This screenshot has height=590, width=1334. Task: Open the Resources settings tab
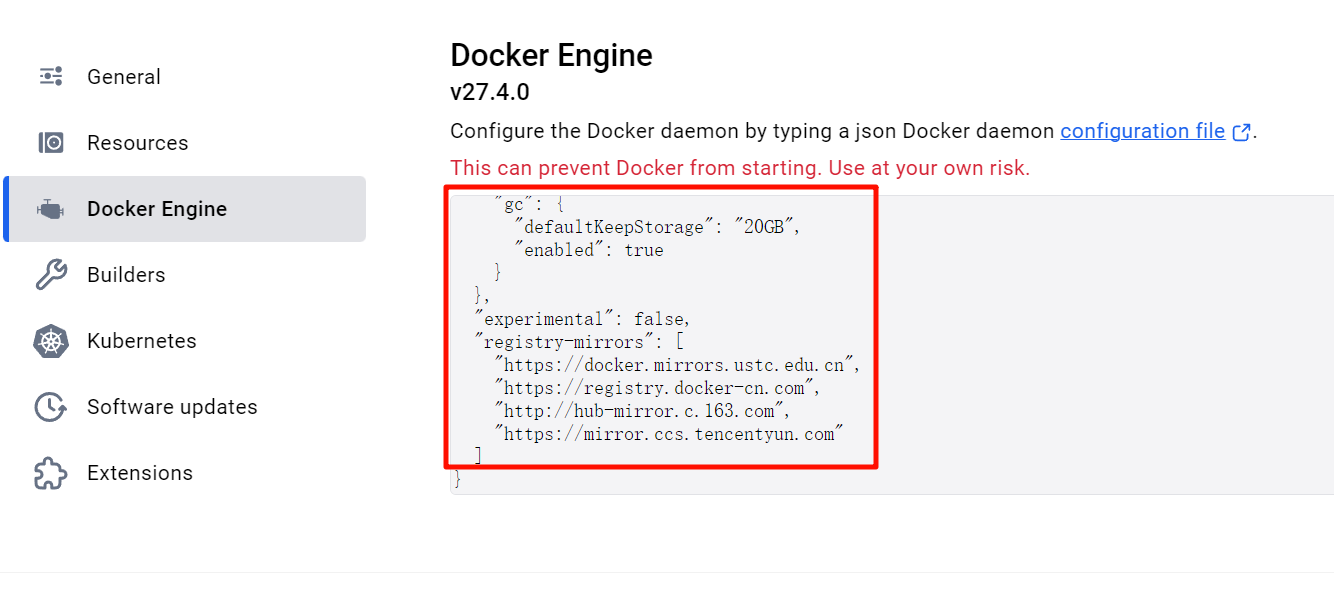[x=184, y=143]
